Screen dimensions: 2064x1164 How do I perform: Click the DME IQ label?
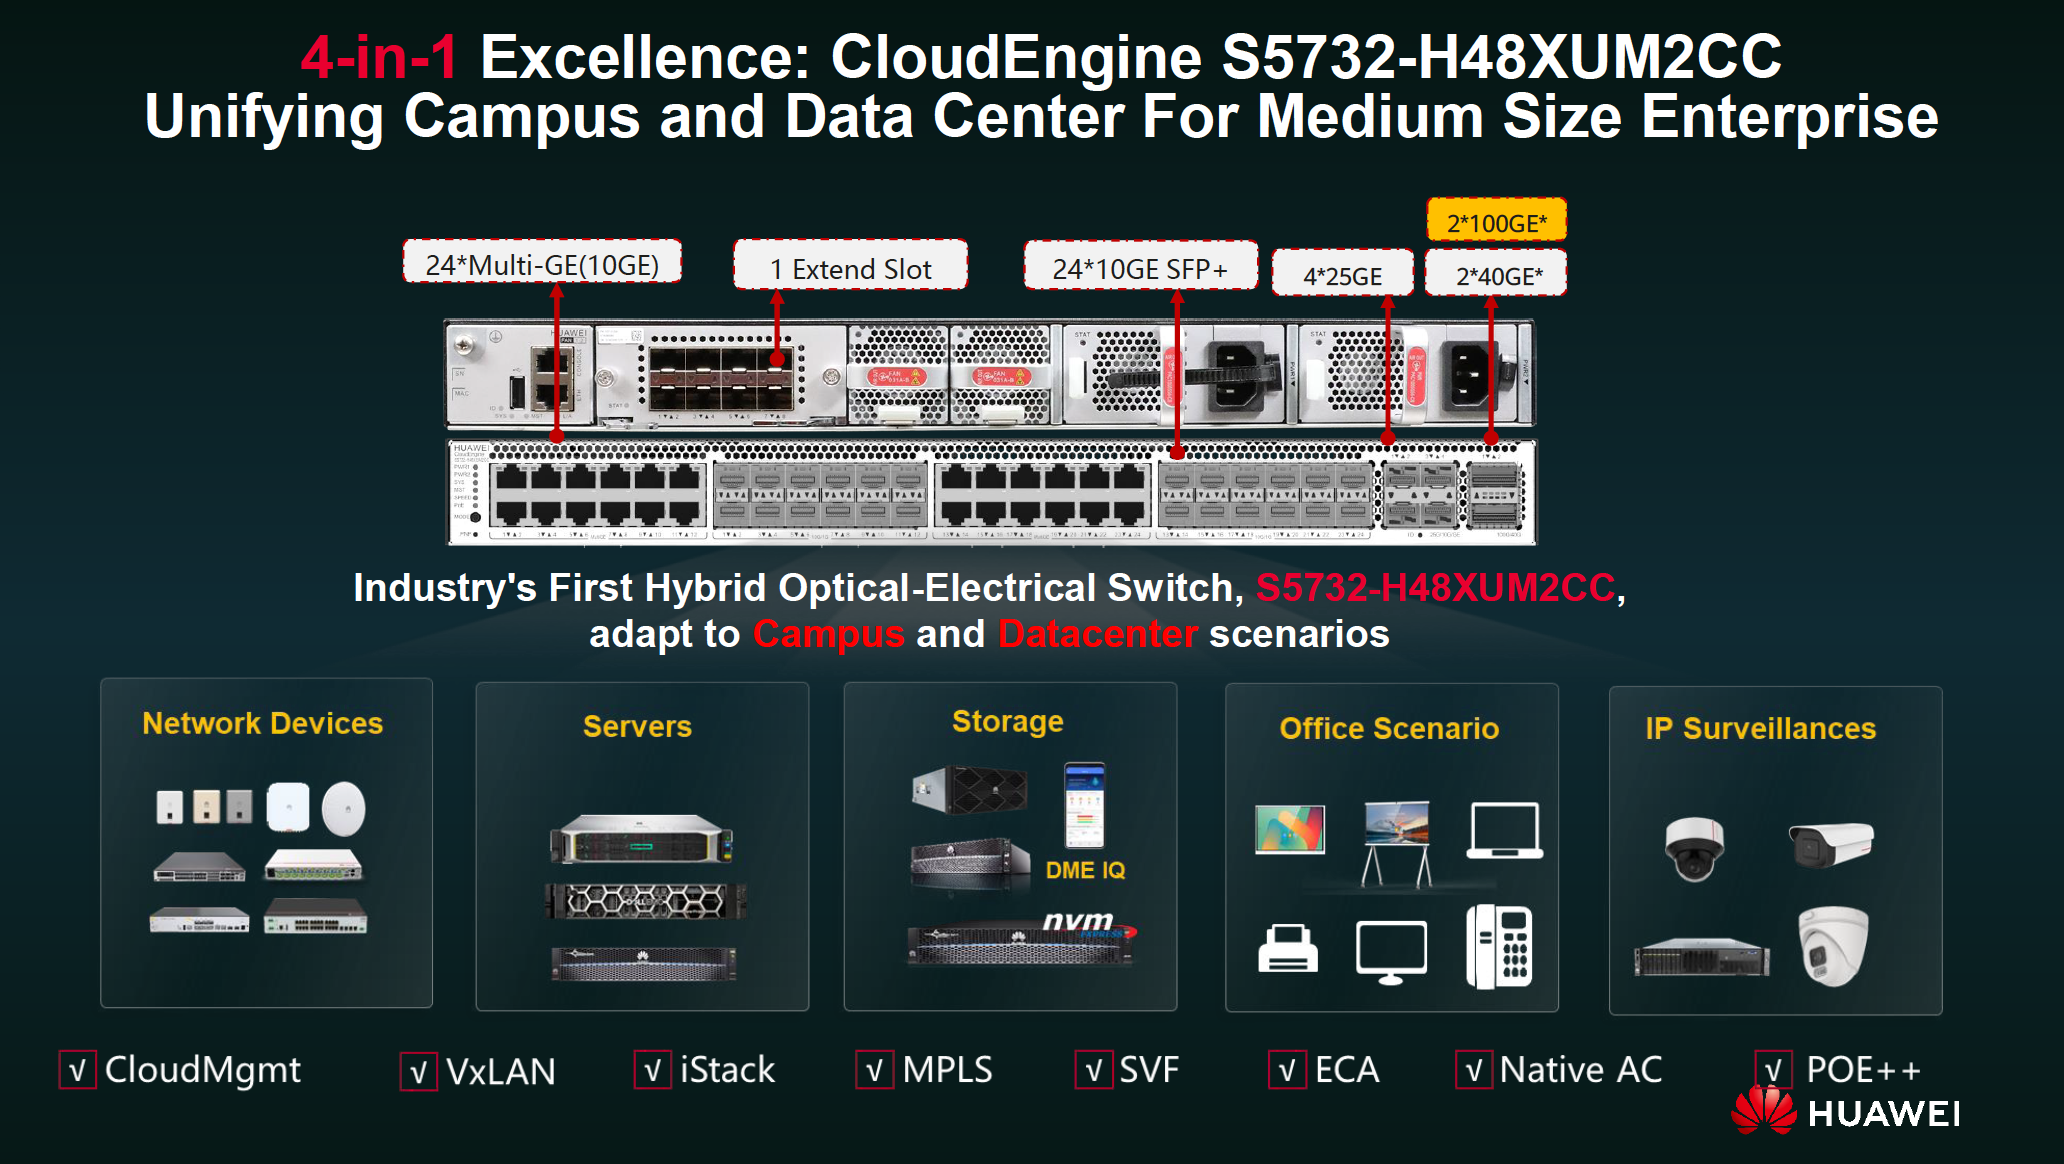1085,870
